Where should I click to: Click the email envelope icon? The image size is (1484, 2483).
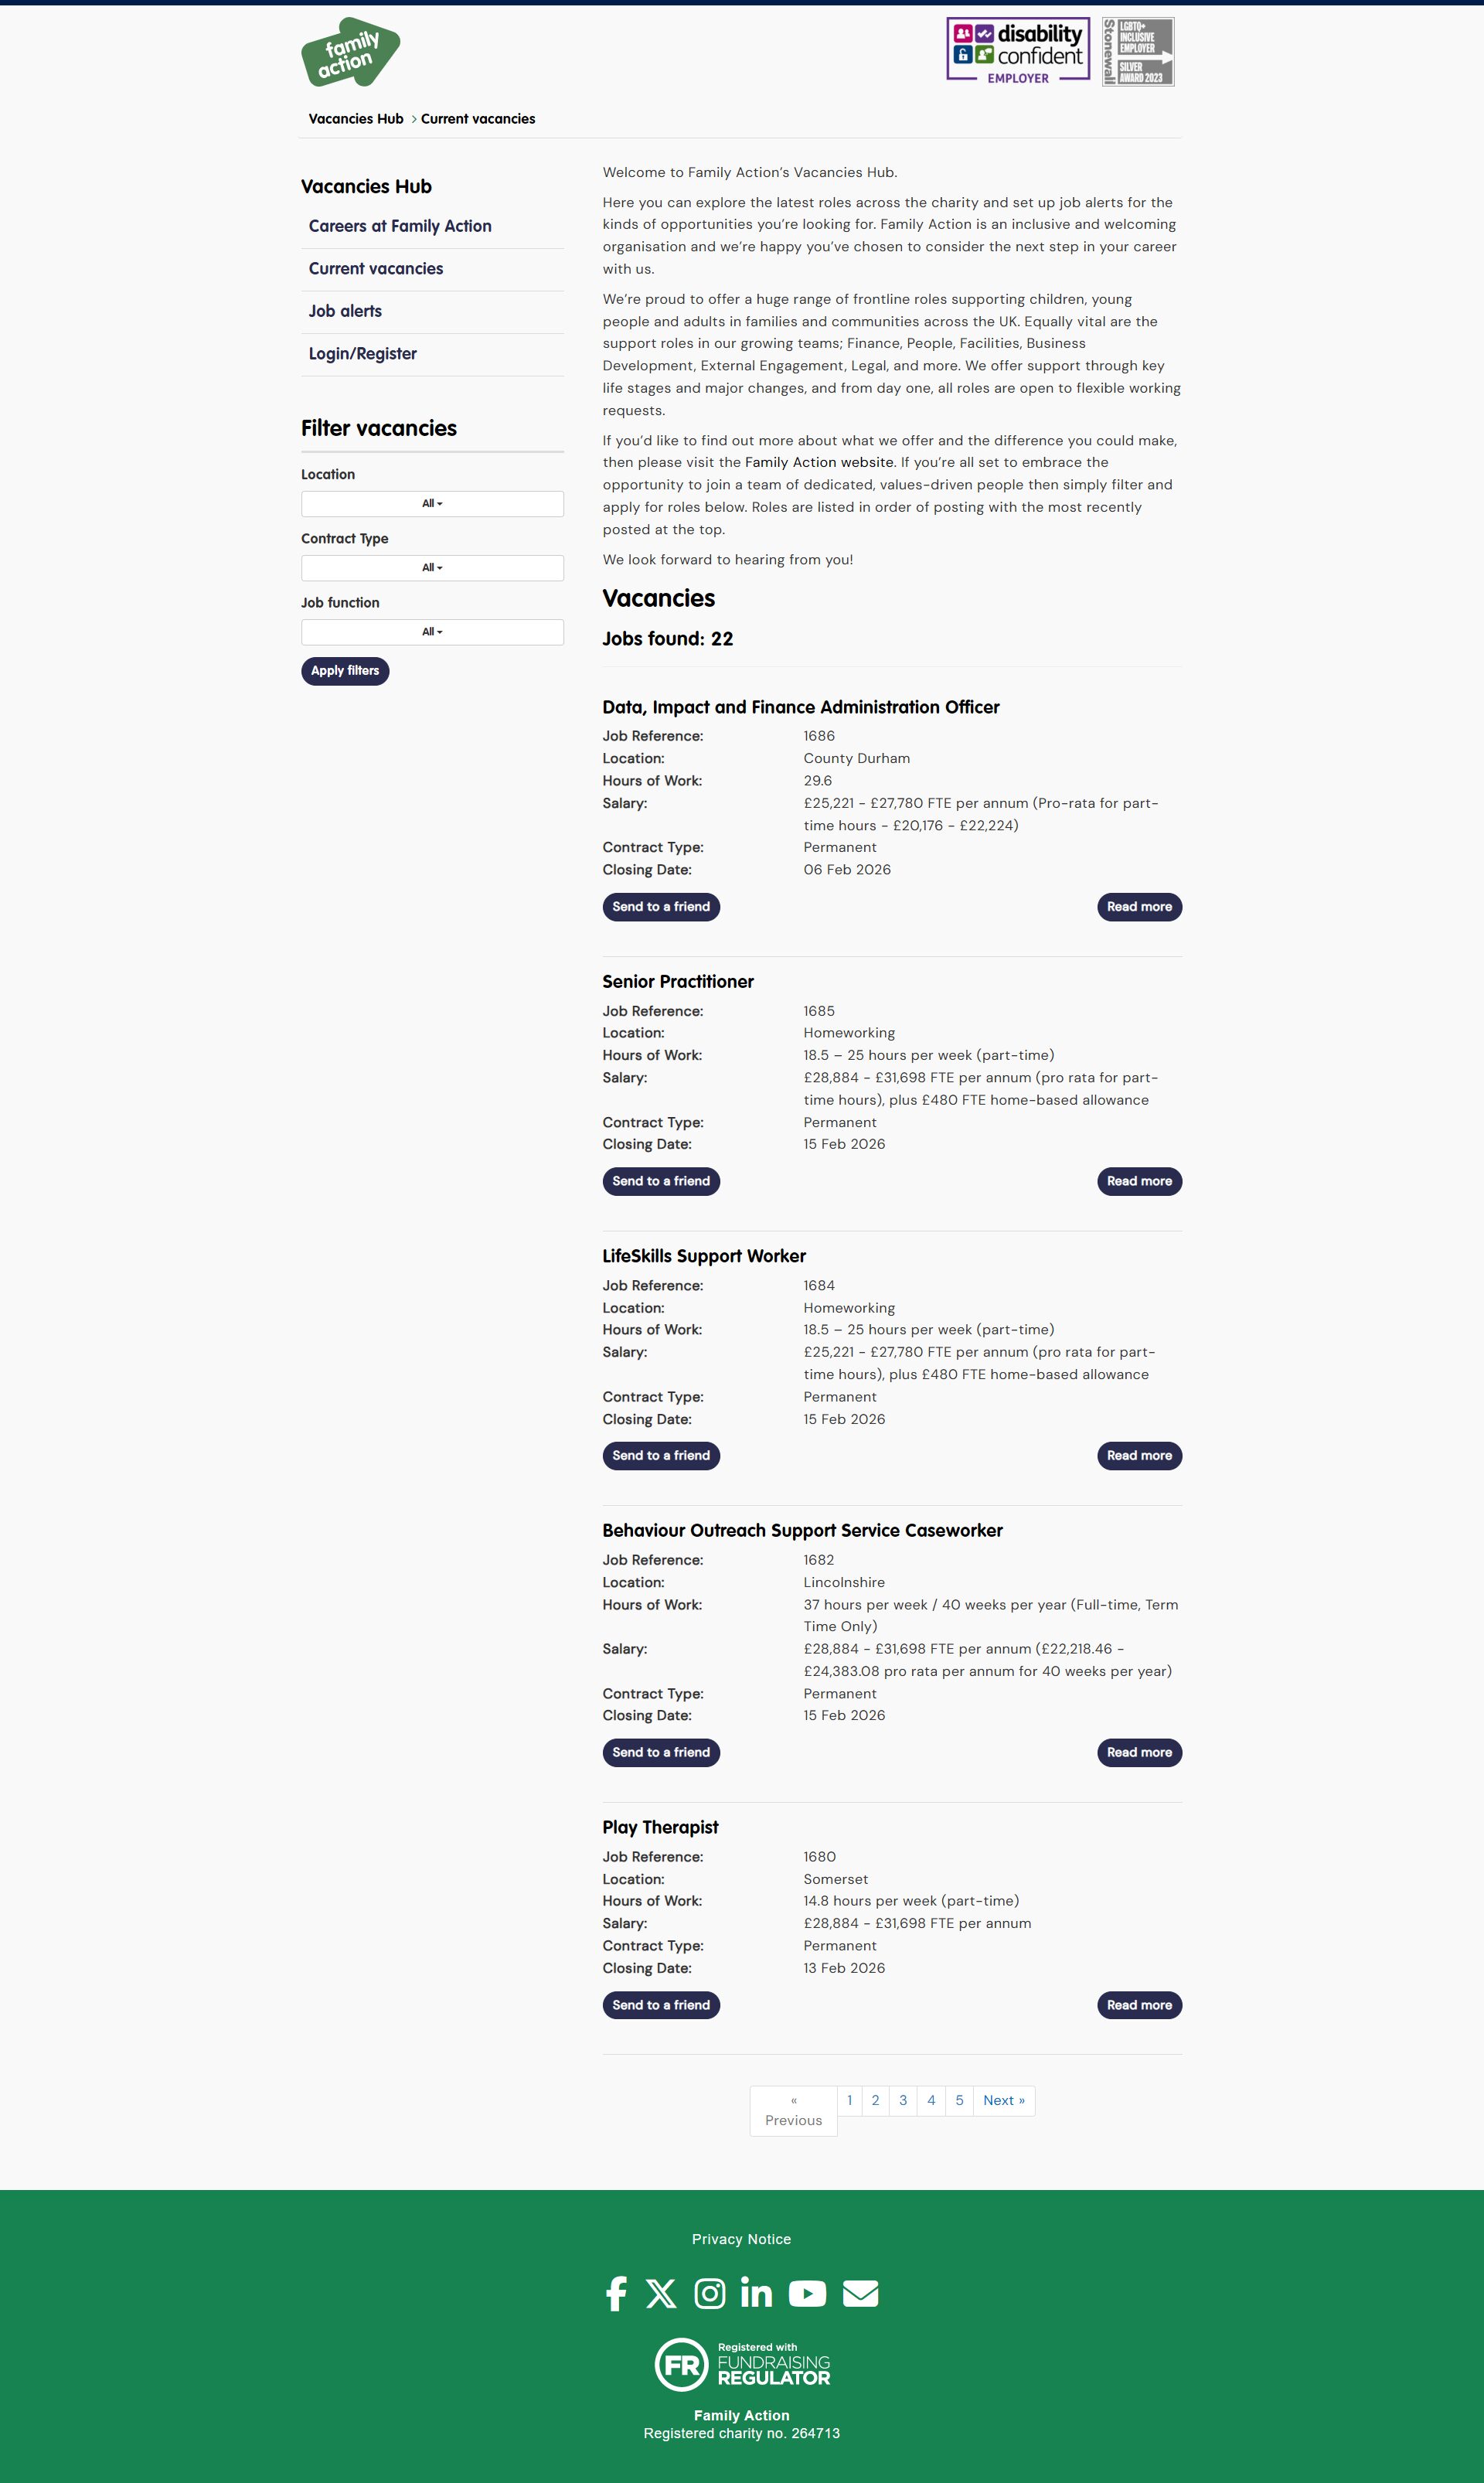(x=860, y=2293)
